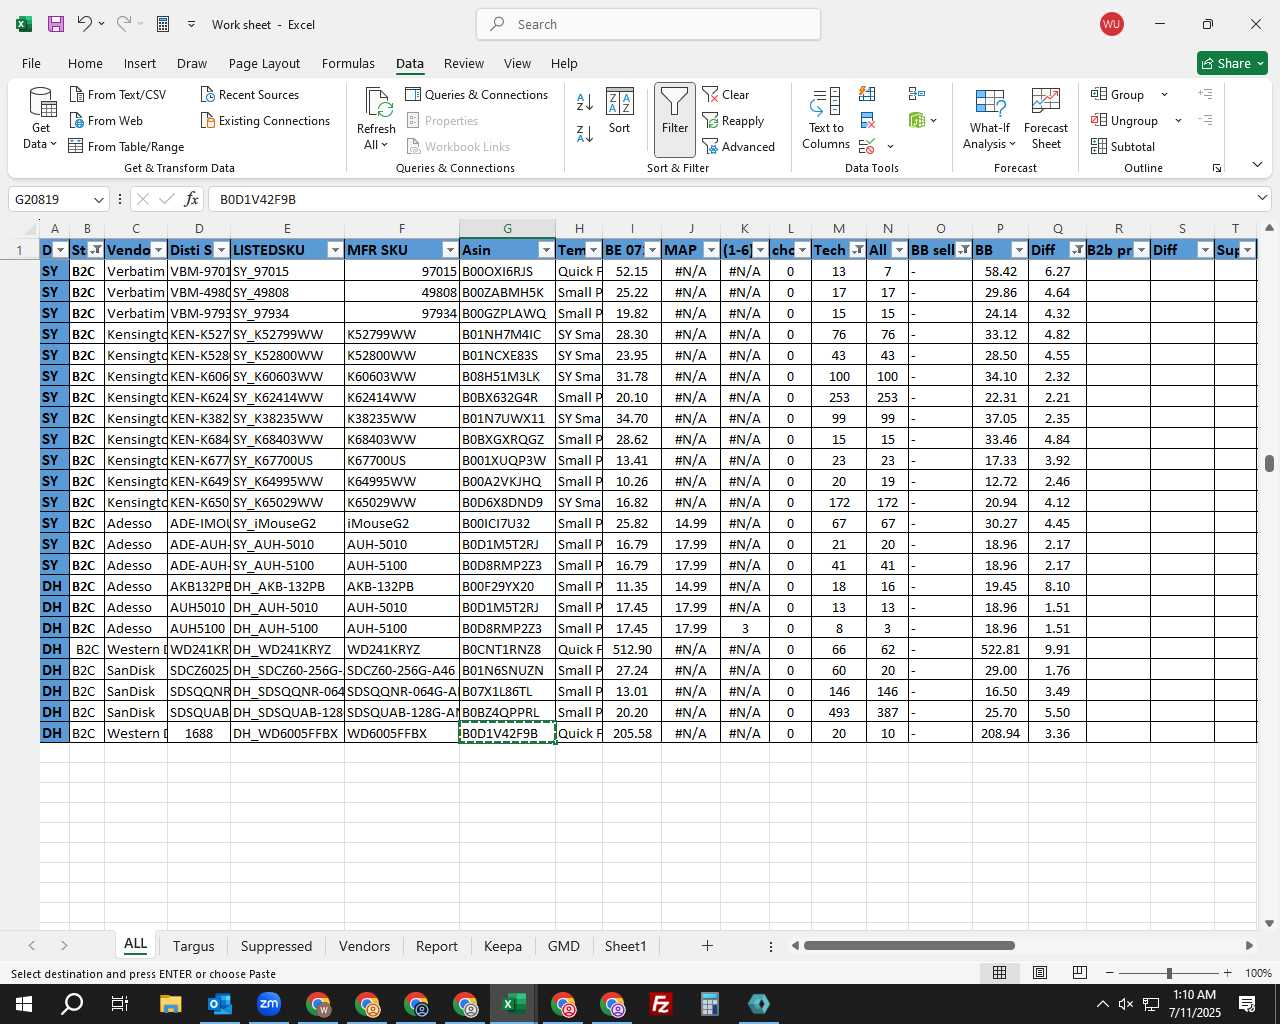Switch to Normal view in status bar

pyautogui.click(x=999, y=973)
